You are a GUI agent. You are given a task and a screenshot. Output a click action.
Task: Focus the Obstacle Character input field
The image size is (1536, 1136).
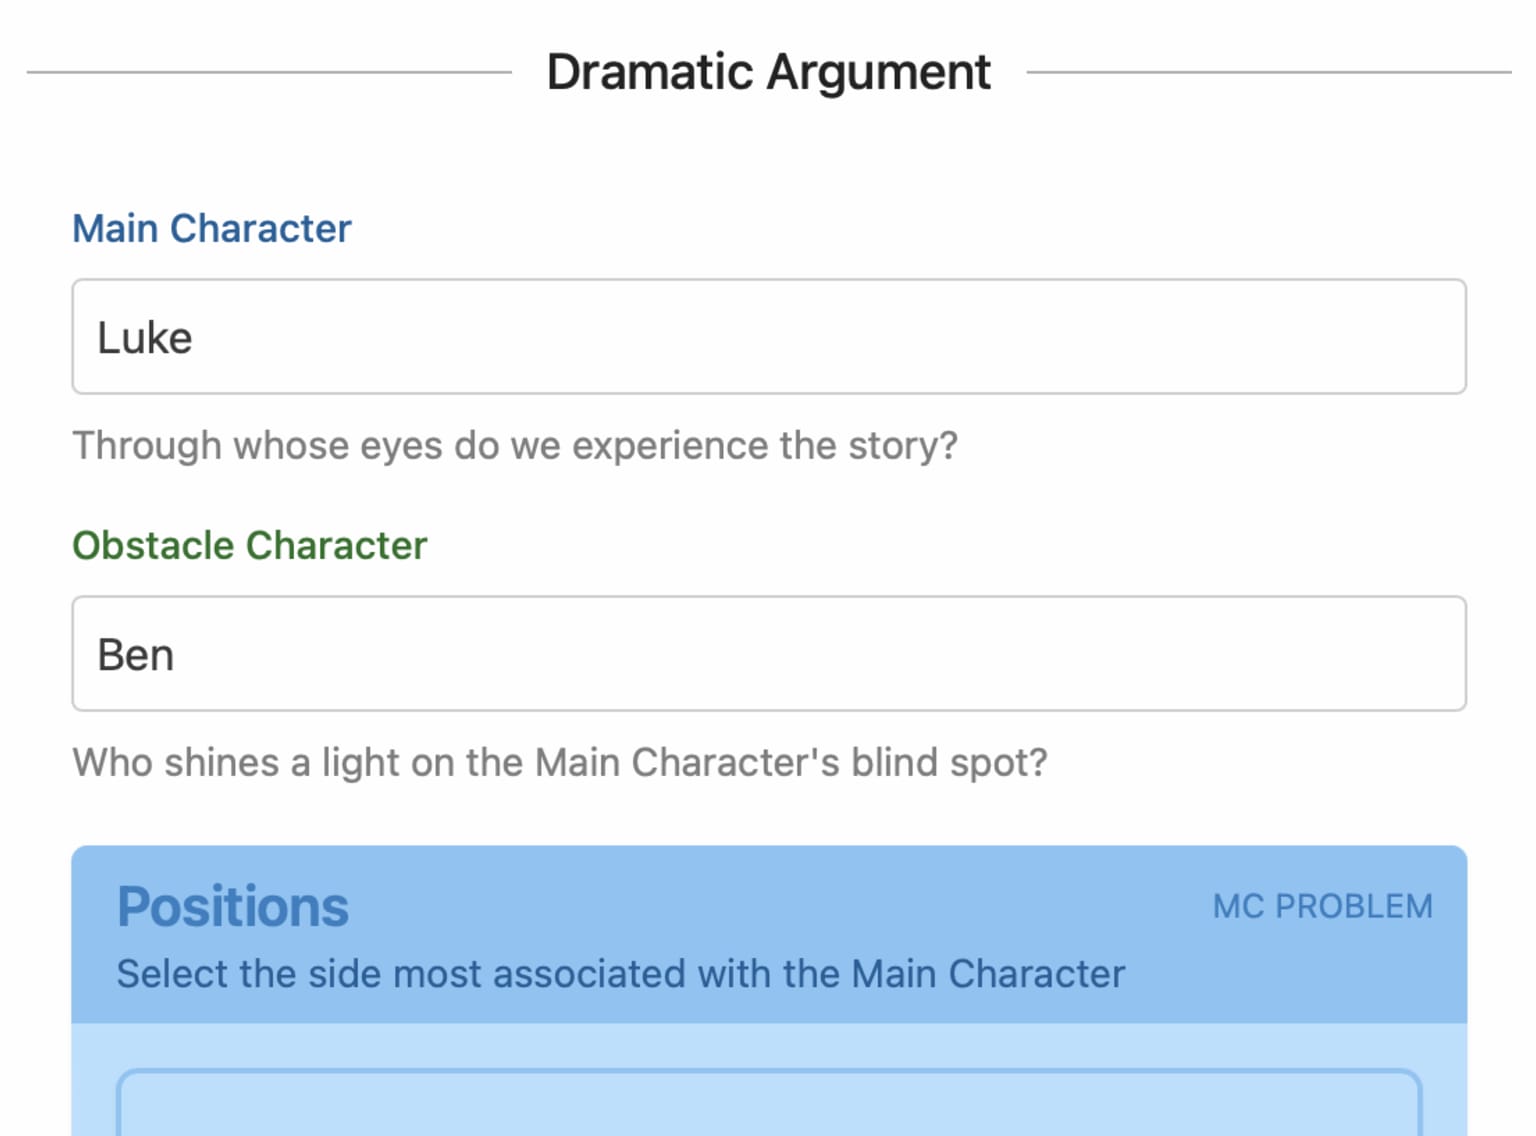[x=769, y=654]
